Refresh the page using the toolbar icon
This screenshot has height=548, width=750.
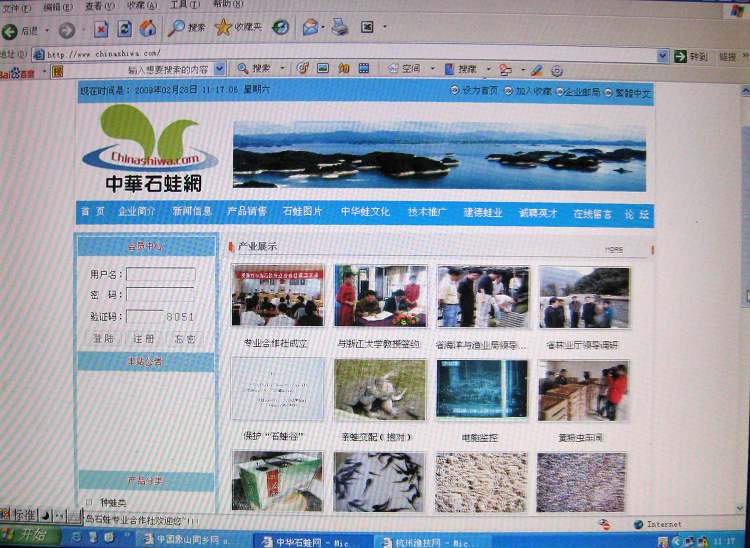click(x=125, y=29)
